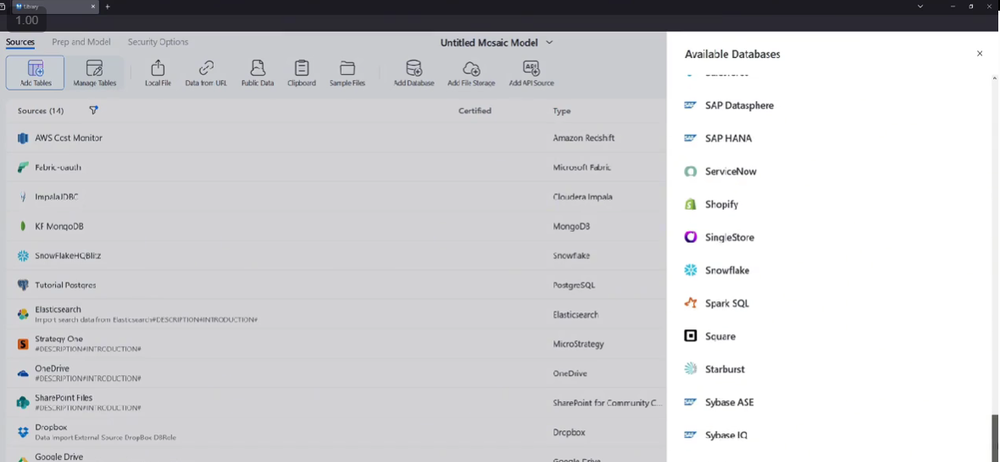The width and height of the screenshot is (1000, 462).
Task: Select the SingleStore database icon
Action: tap(690, 237)
